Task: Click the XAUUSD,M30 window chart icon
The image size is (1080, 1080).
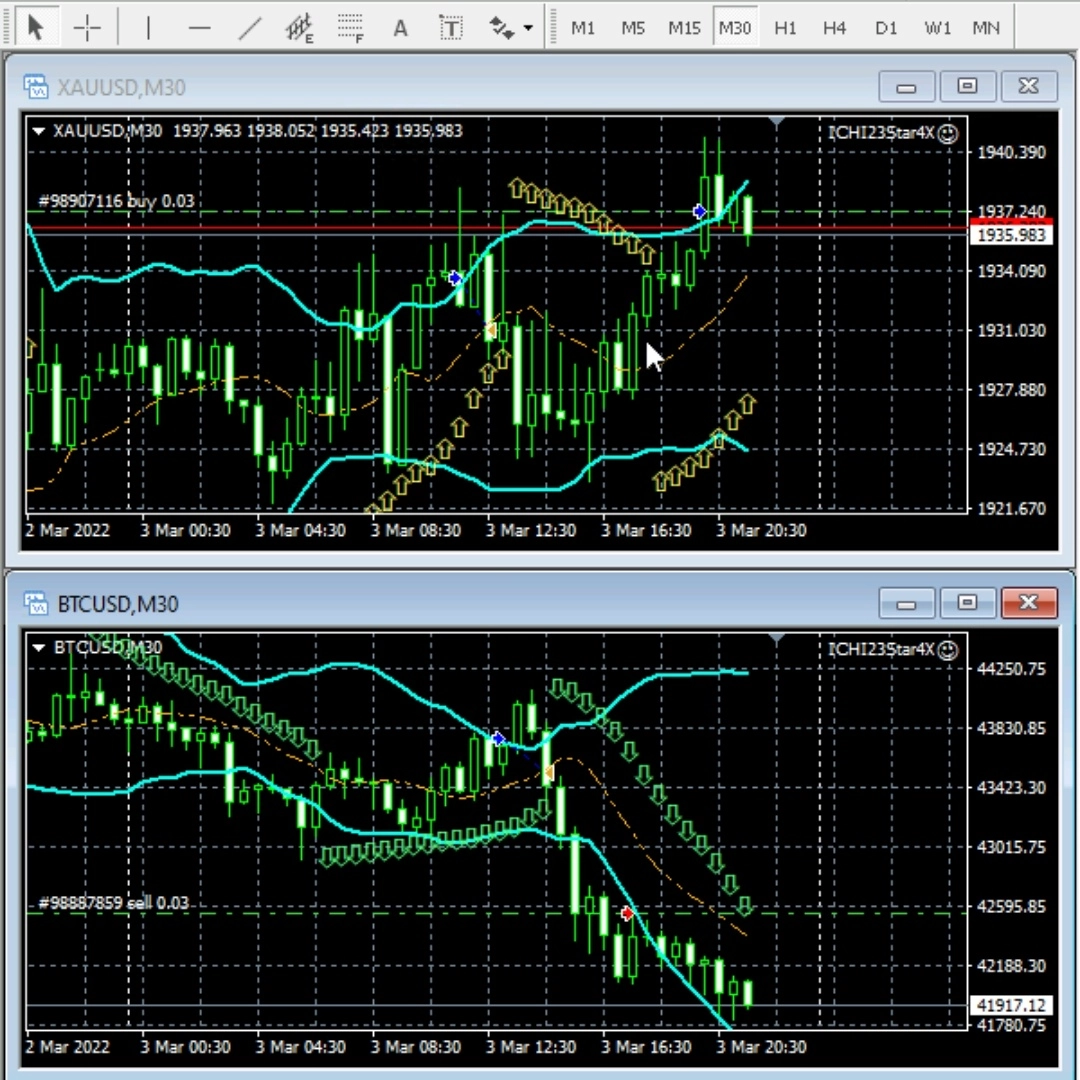Action: click(x=36, y=87)
